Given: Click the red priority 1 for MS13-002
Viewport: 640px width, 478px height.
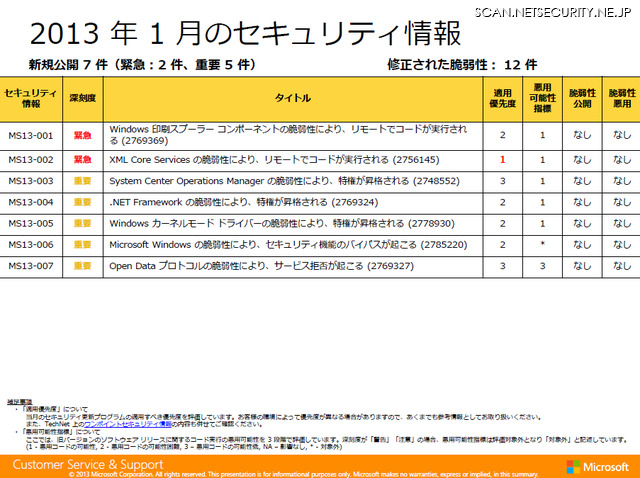Looking at the screenshot, I should [x=503, y=160].
